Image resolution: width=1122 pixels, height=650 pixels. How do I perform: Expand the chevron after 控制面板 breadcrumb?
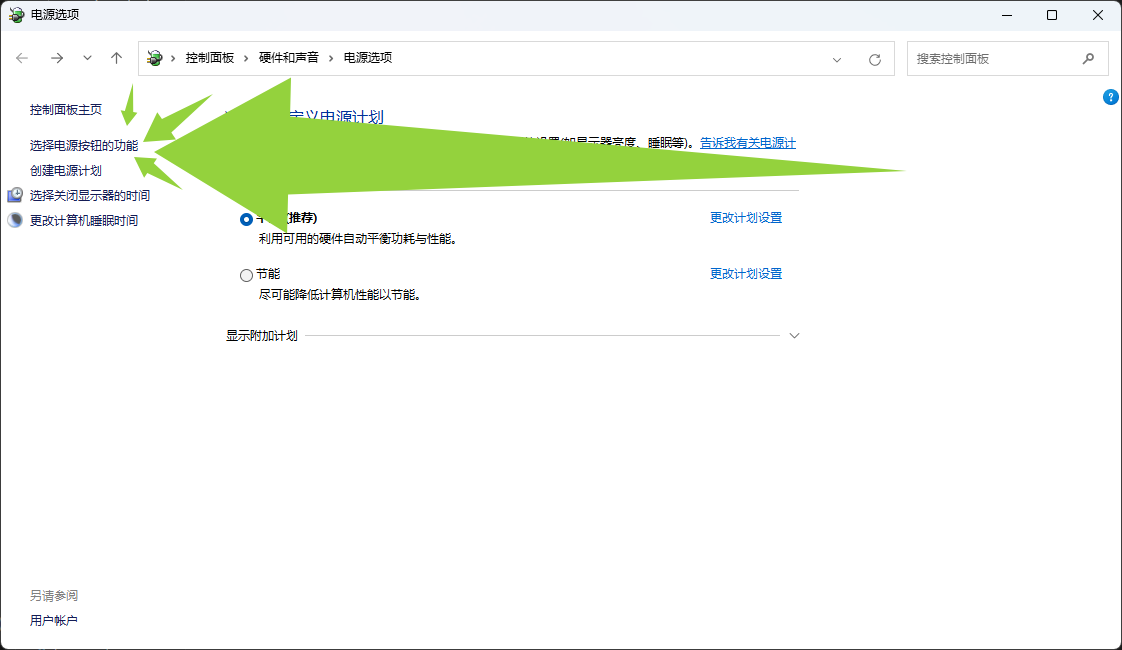coord(246,58)
